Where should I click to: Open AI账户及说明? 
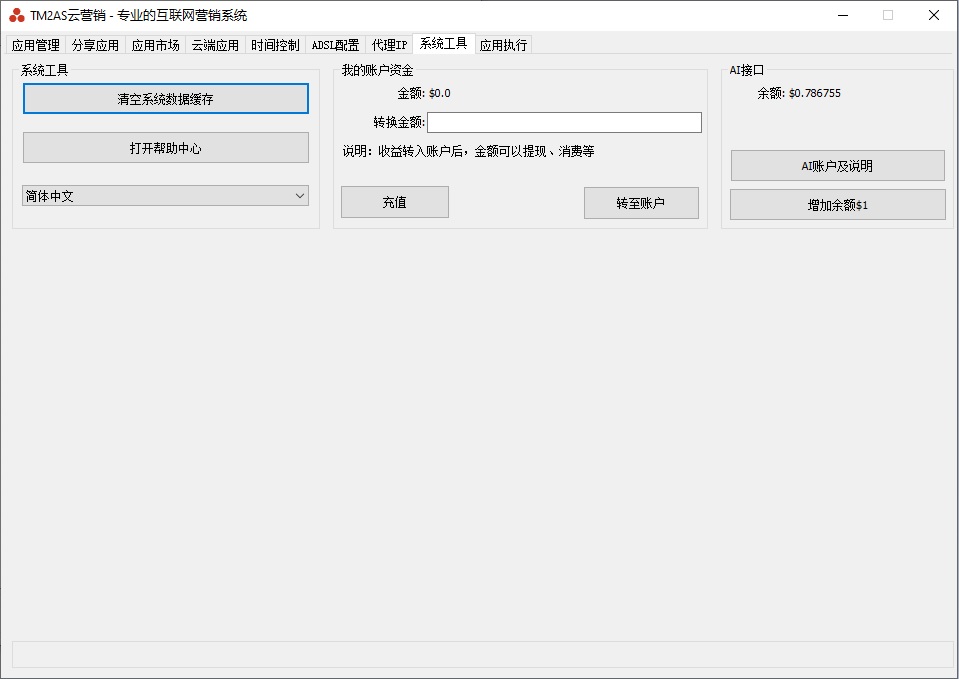click(x=837, y=166)
